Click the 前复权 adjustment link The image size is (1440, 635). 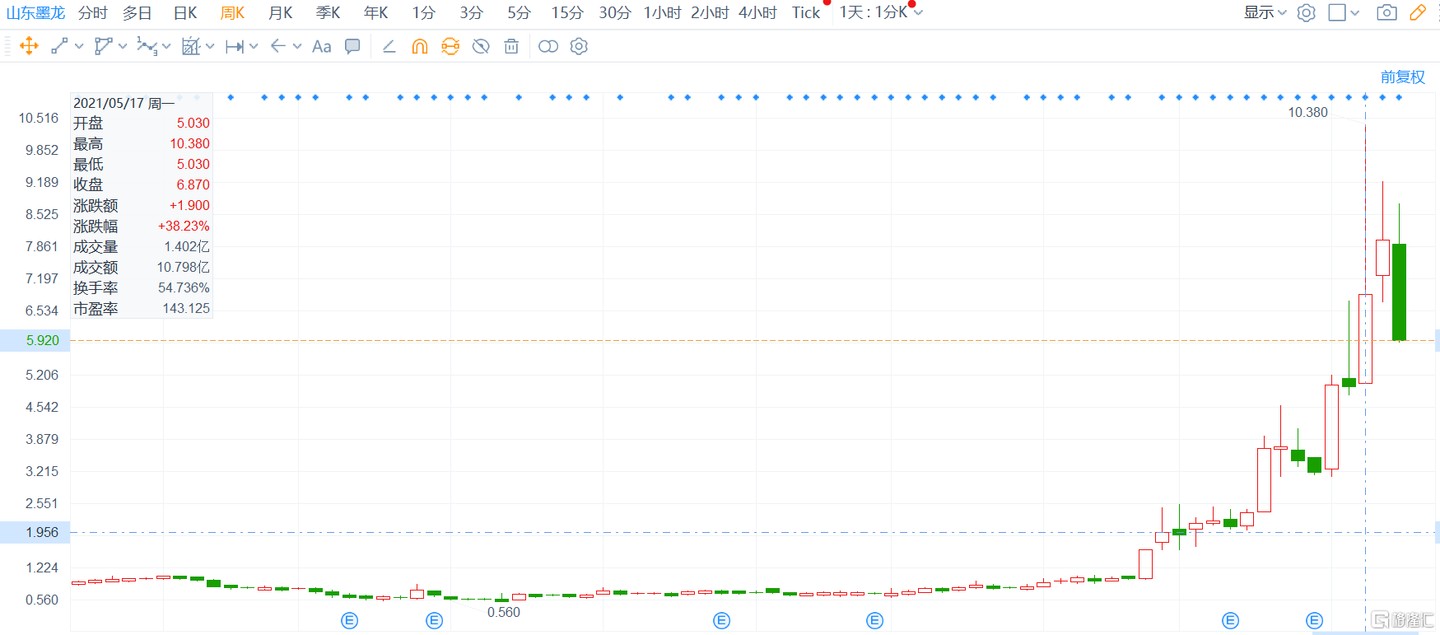pos(1403,76)
